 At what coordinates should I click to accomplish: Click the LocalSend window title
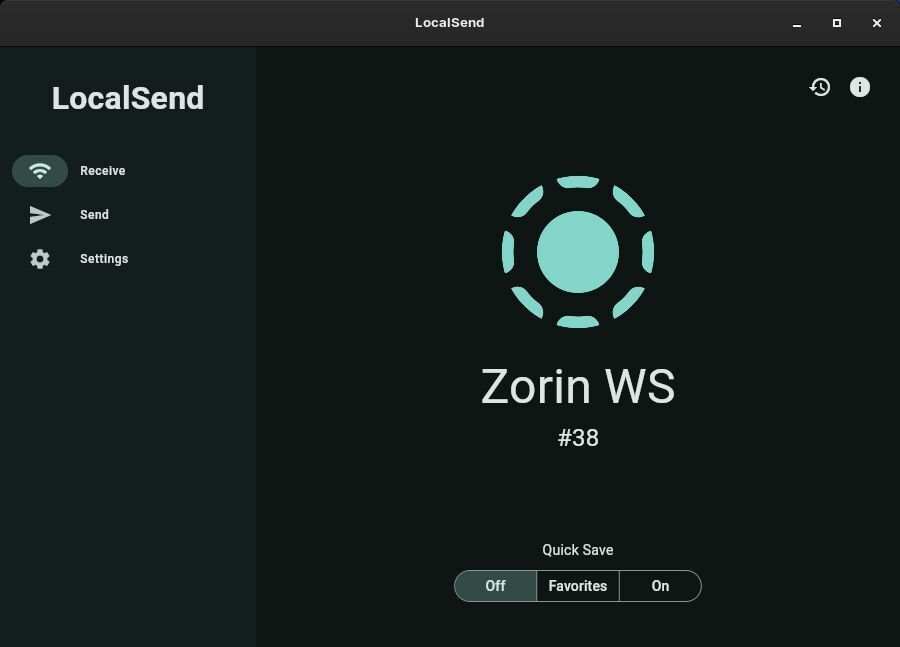pos(449,23)
